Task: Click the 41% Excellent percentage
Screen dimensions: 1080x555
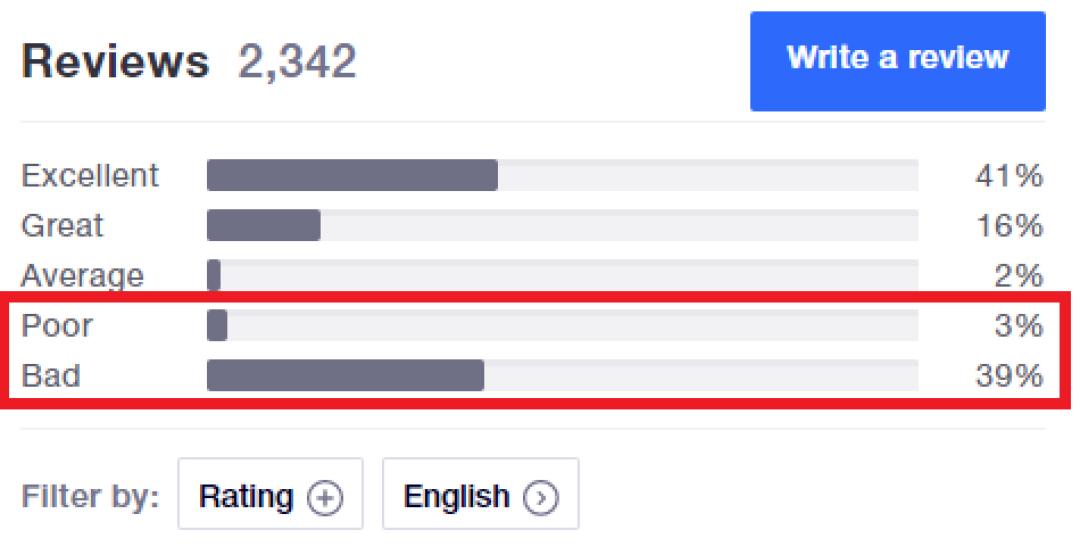Action: (1009, 176)
